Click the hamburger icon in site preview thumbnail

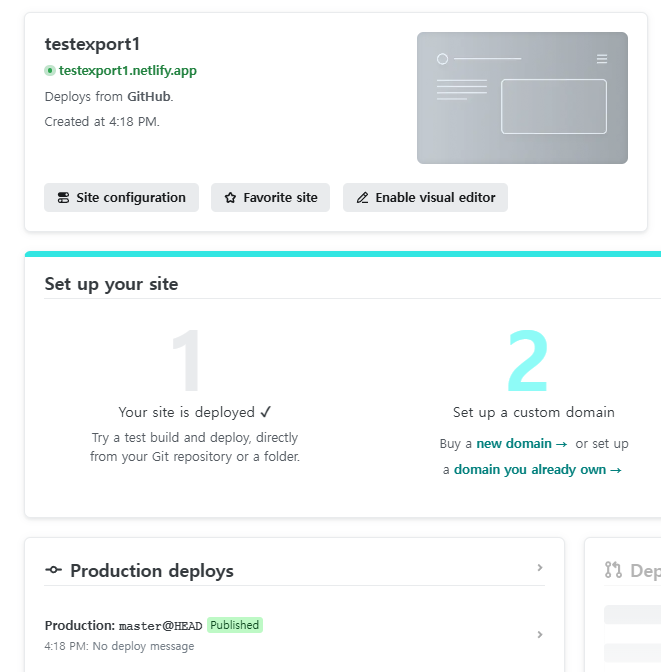pyautogui.click(x=602, y=59)
